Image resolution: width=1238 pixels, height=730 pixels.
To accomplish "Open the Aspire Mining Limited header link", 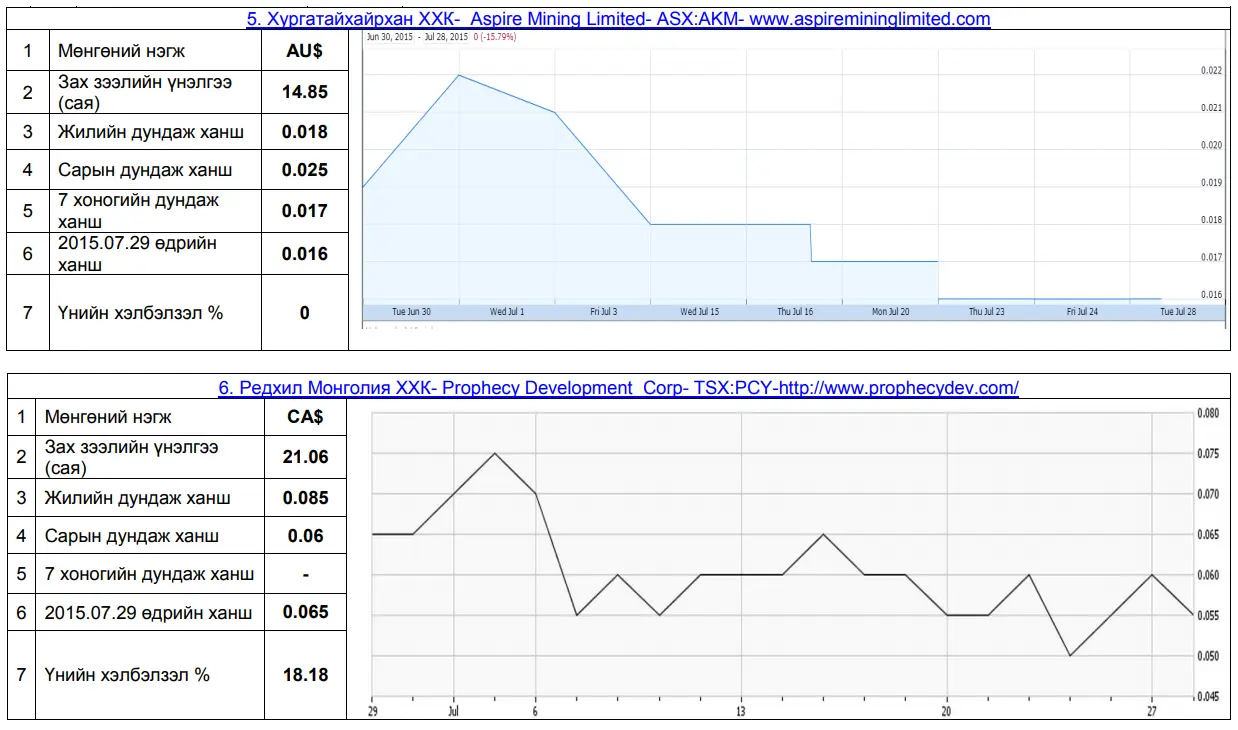I will 618,19.
